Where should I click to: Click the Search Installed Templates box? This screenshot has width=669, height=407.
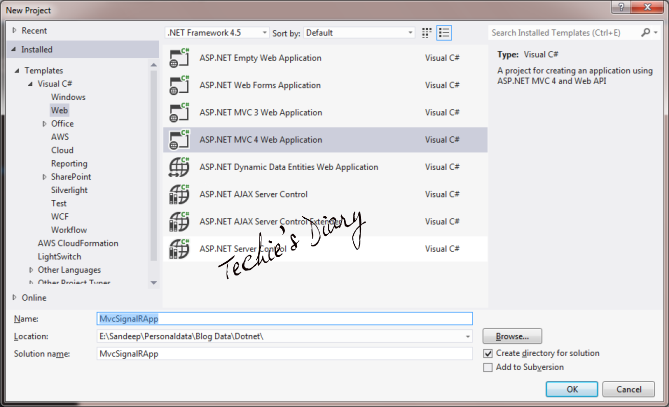[563, 33]
